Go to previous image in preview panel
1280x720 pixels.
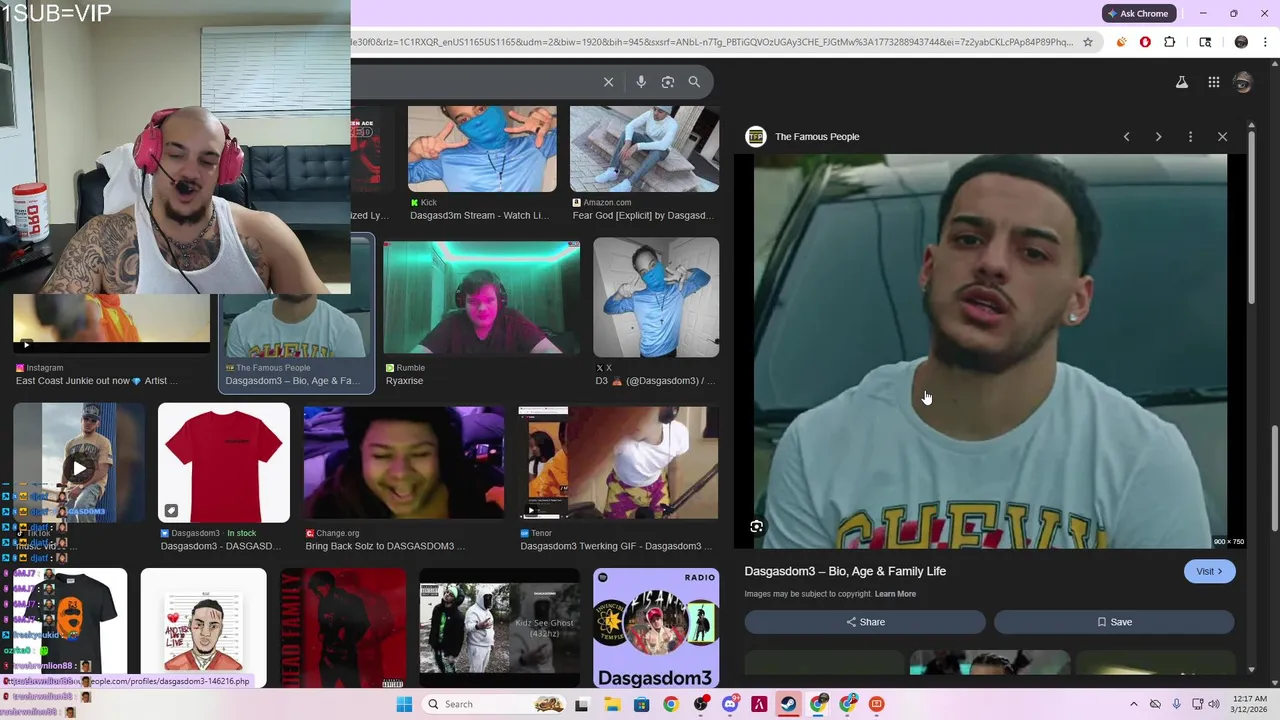1126,136
